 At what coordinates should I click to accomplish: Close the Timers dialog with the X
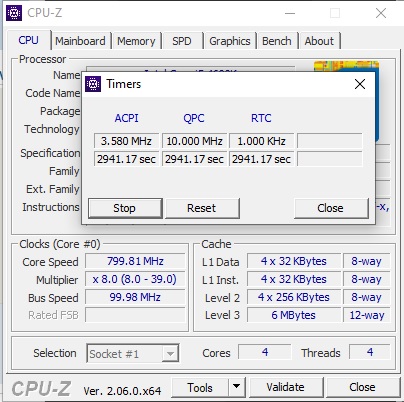click(x=360, y=84)
